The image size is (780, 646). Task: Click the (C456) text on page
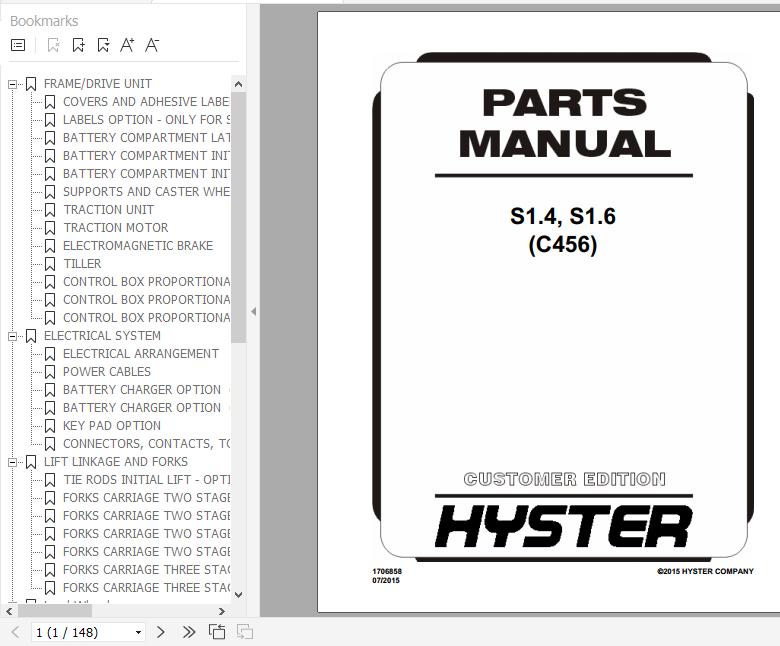tap(563, 245)
